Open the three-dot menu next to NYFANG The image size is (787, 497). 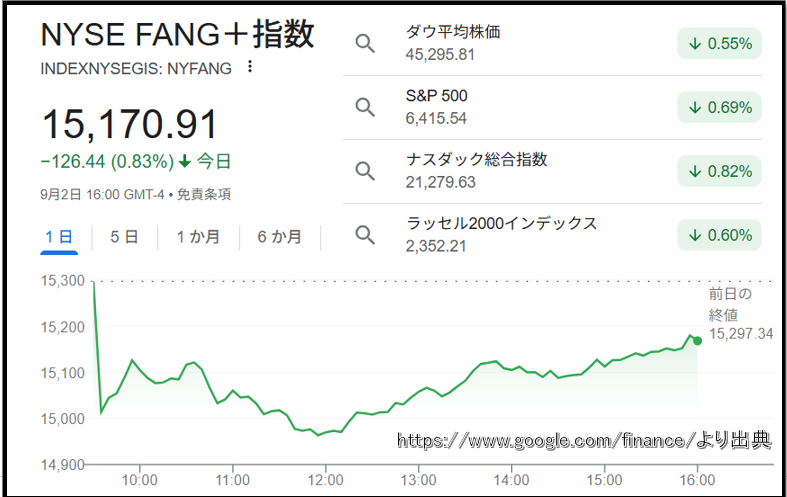tap(250, 67)
